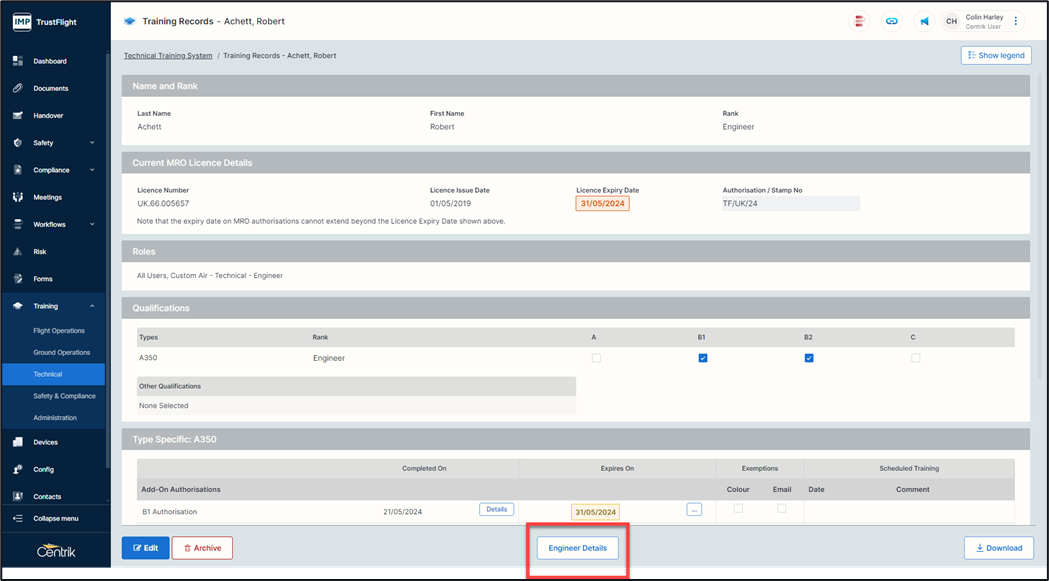Follow the Technical Training System breadcrumb link

(x=168, y=56)
